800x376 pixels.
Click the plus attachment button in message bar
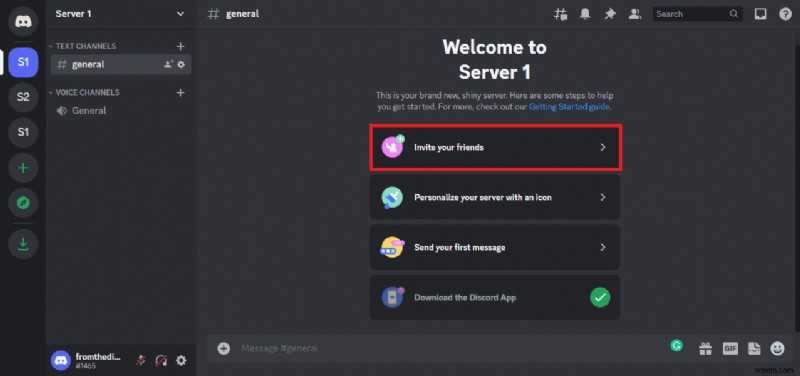point(223,348)
